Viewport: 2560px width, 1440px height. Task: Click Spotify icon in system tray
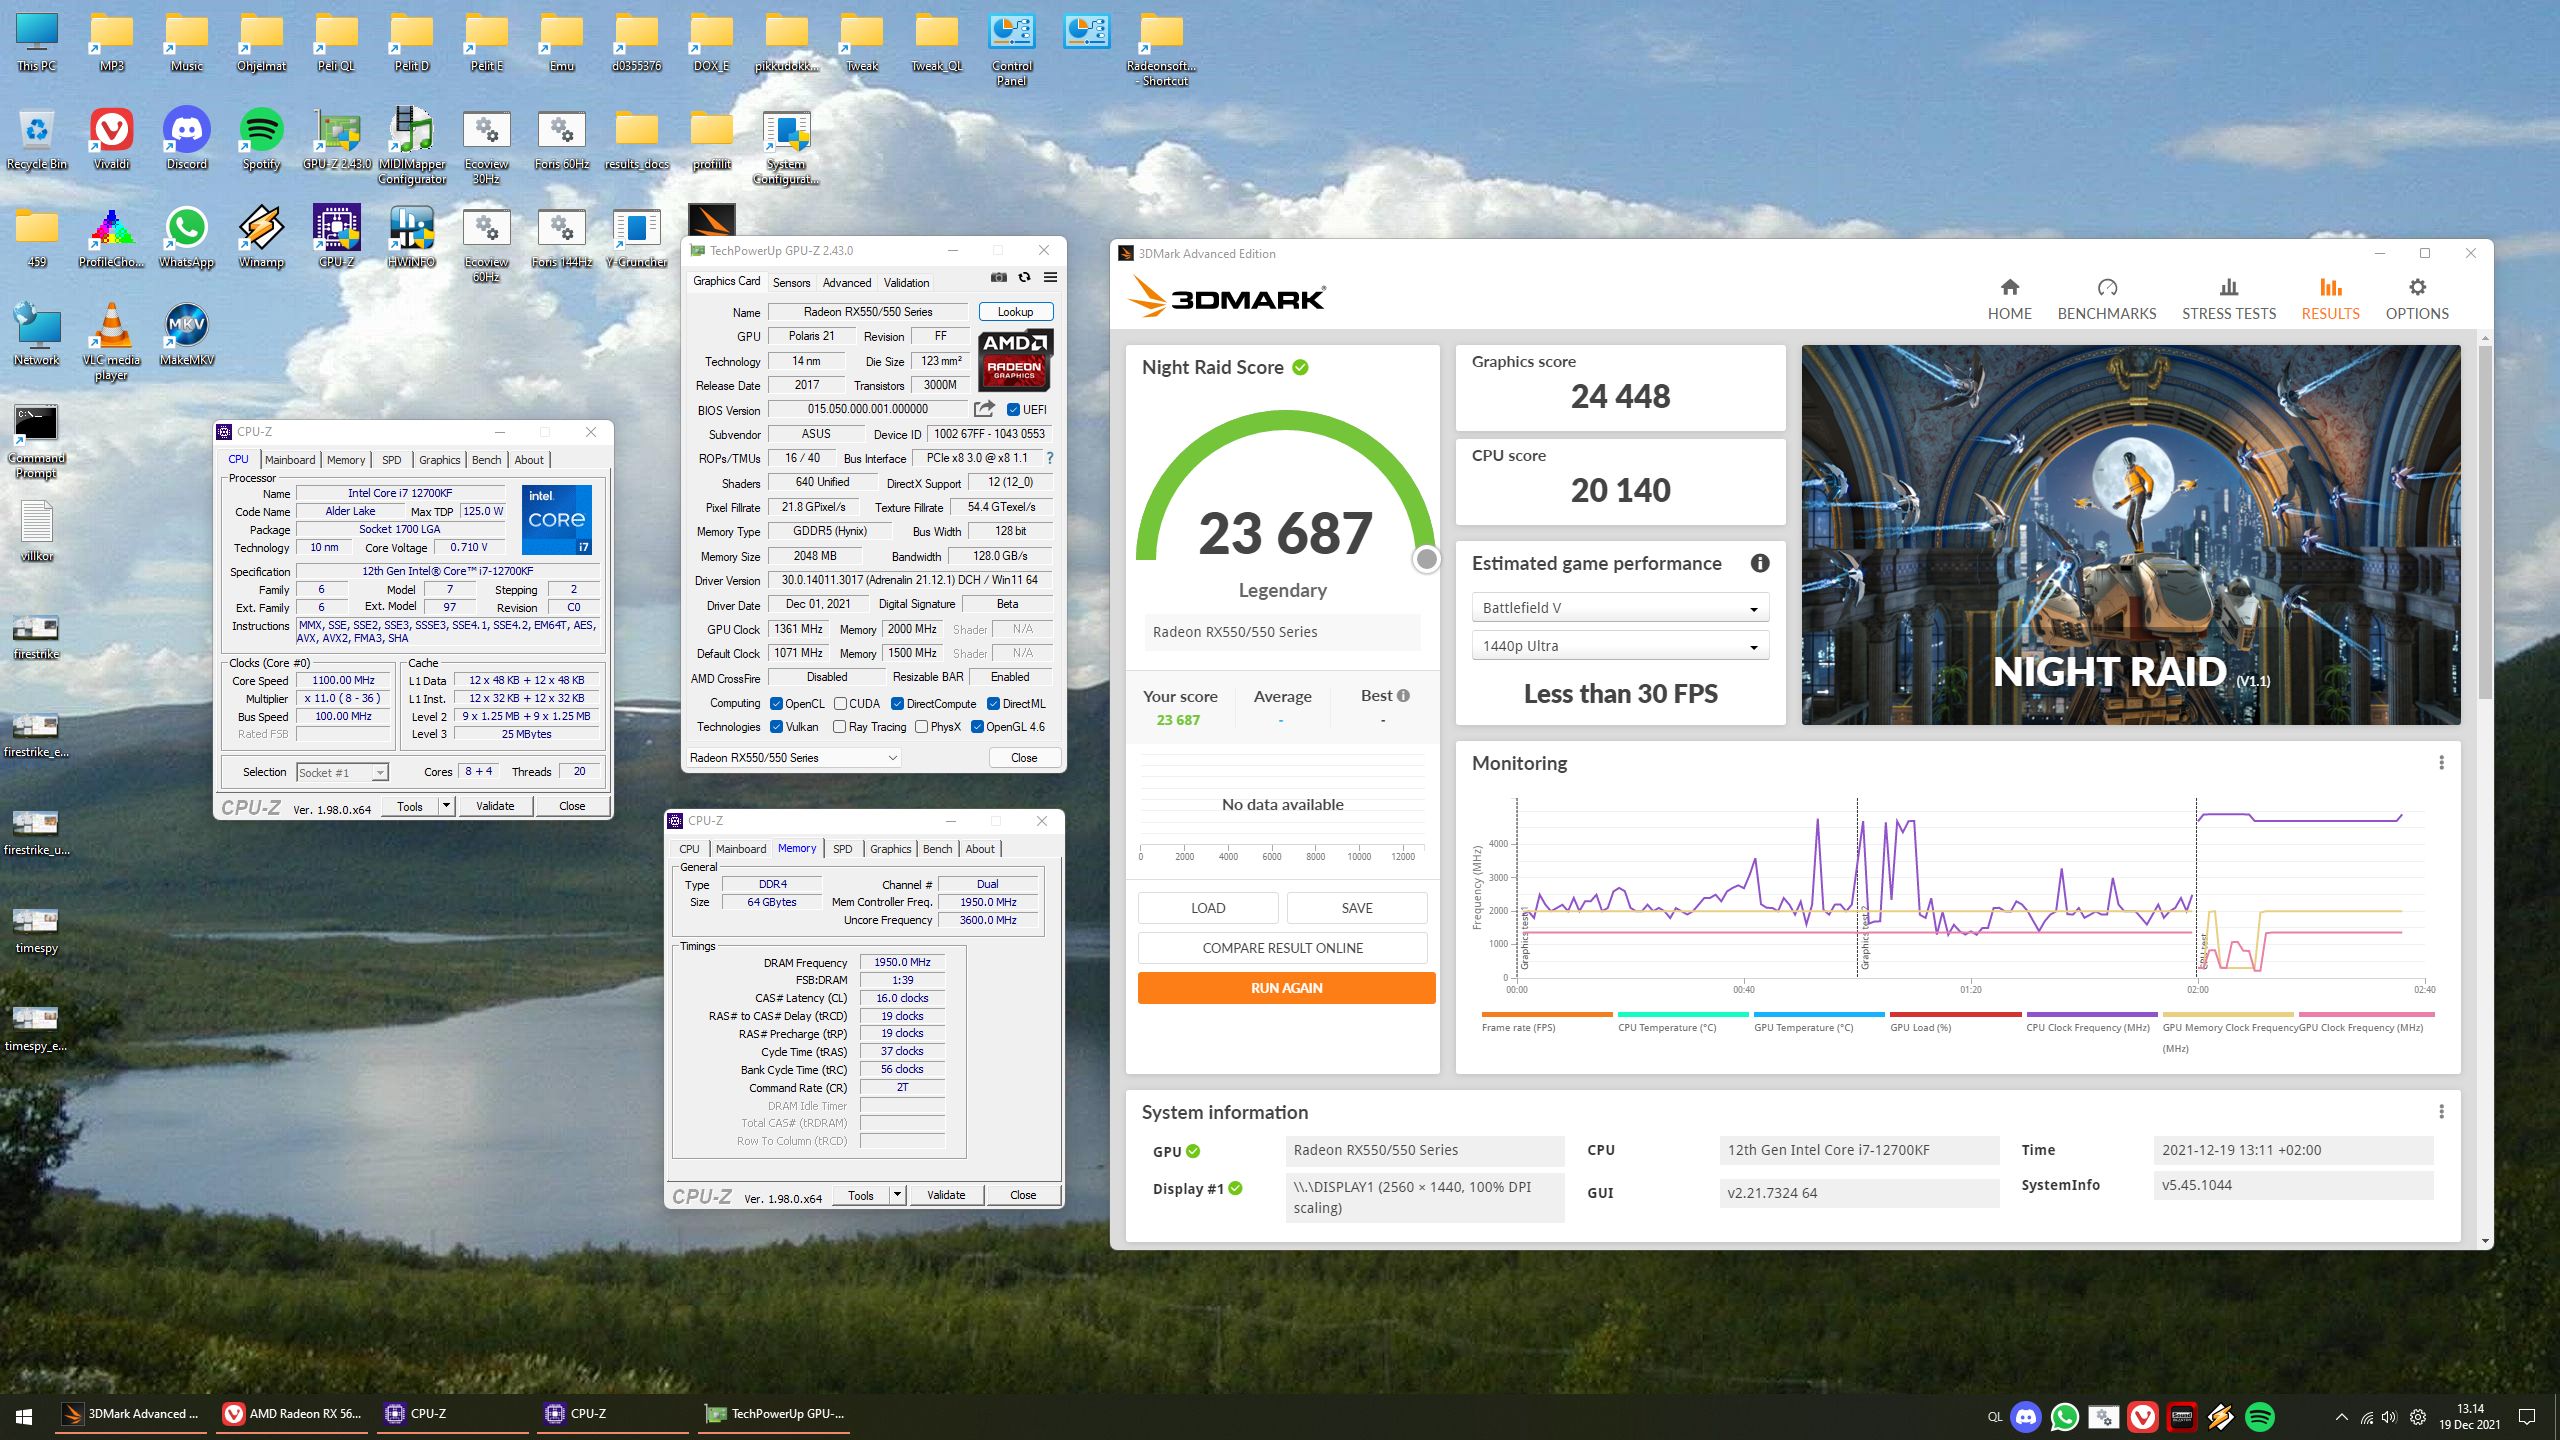tap(2260, 1416)
